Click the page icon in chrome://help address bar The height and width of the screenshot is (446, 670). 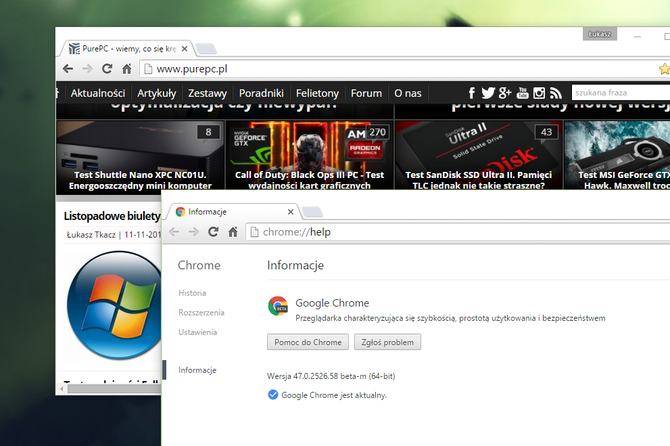[254, 232]
